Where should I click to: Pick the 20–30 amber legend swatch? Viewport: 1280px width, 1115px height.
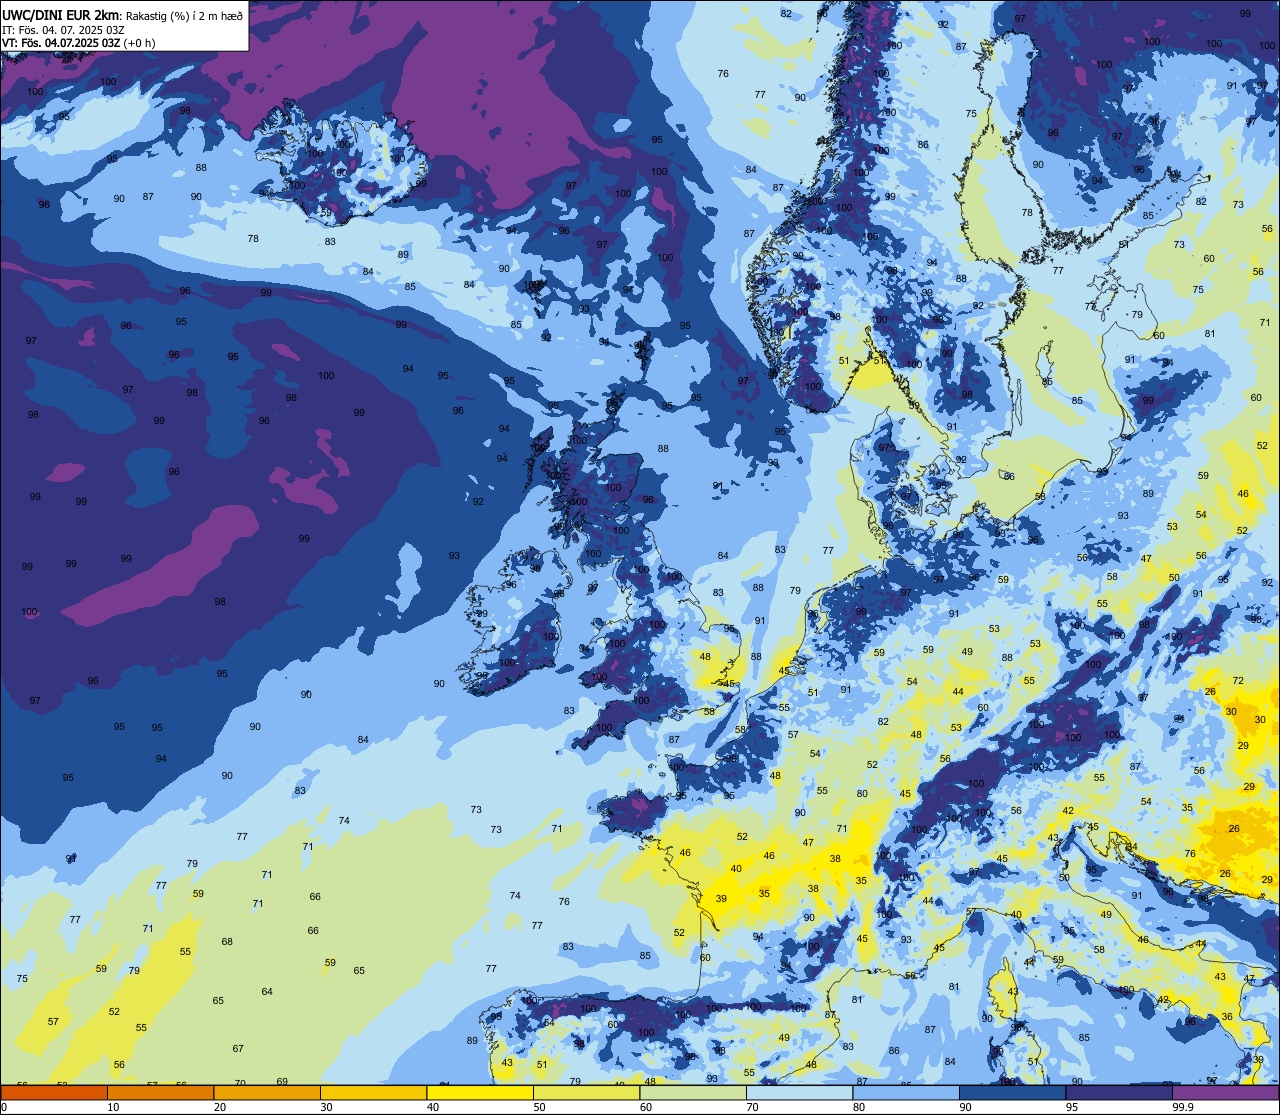(x=267, y=1092)
